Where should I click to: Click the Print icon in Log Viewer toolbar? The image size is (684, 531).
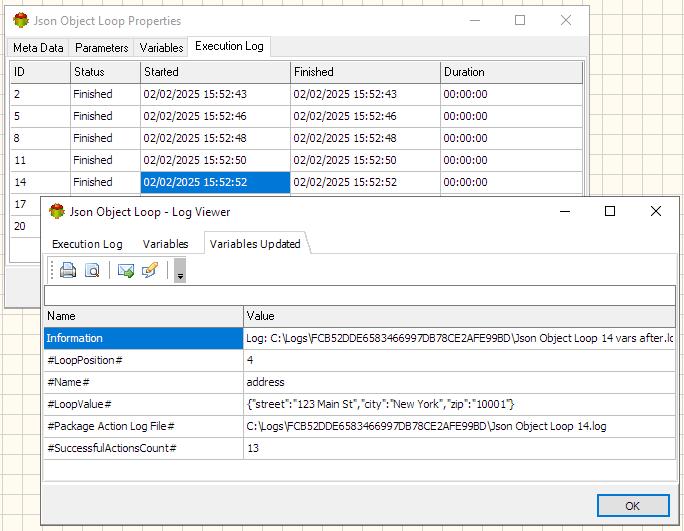pyautogui.click(x=68, y=271)
